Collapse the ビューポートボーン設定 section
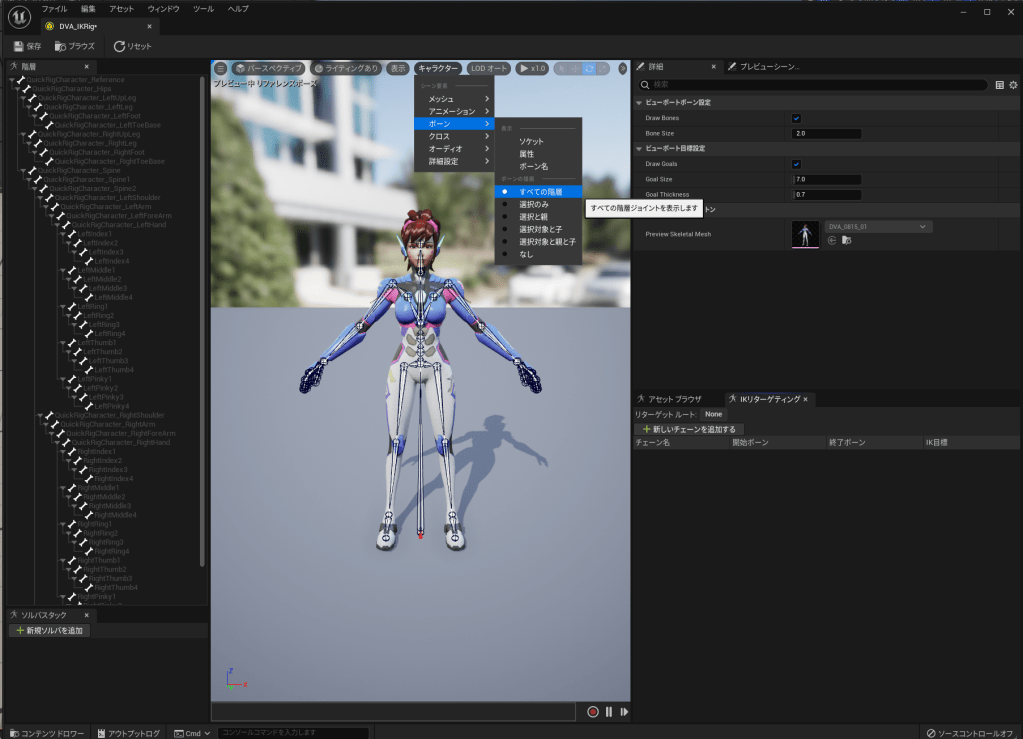The height and width of the screenshot is (739, 1023). click(639, 103)
